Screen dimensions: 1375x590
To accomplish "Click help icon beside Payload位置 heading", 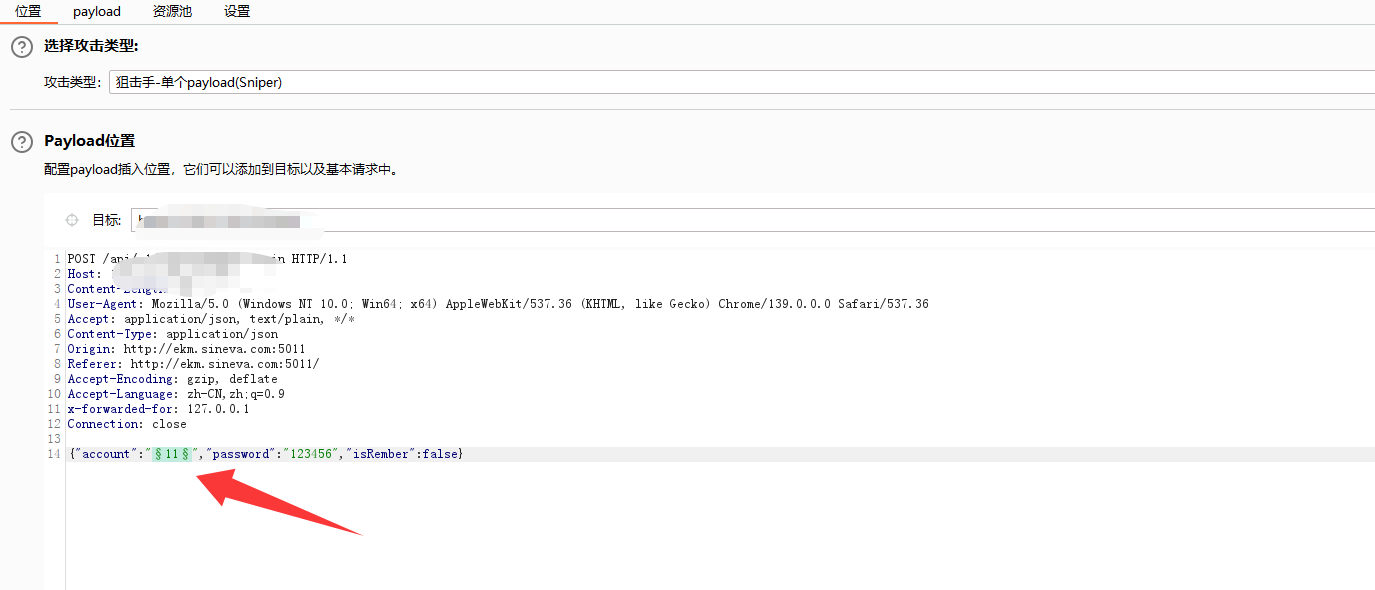I will [21, 142].
